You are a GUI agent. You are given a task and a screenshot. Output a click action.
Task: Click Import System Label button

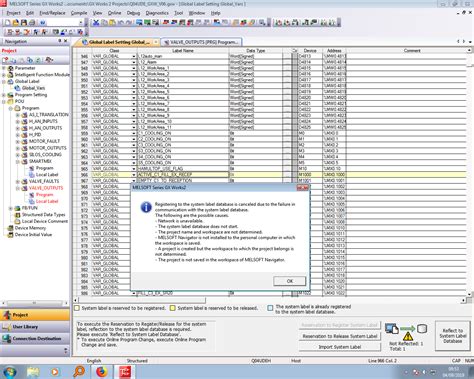coord(340,347)
